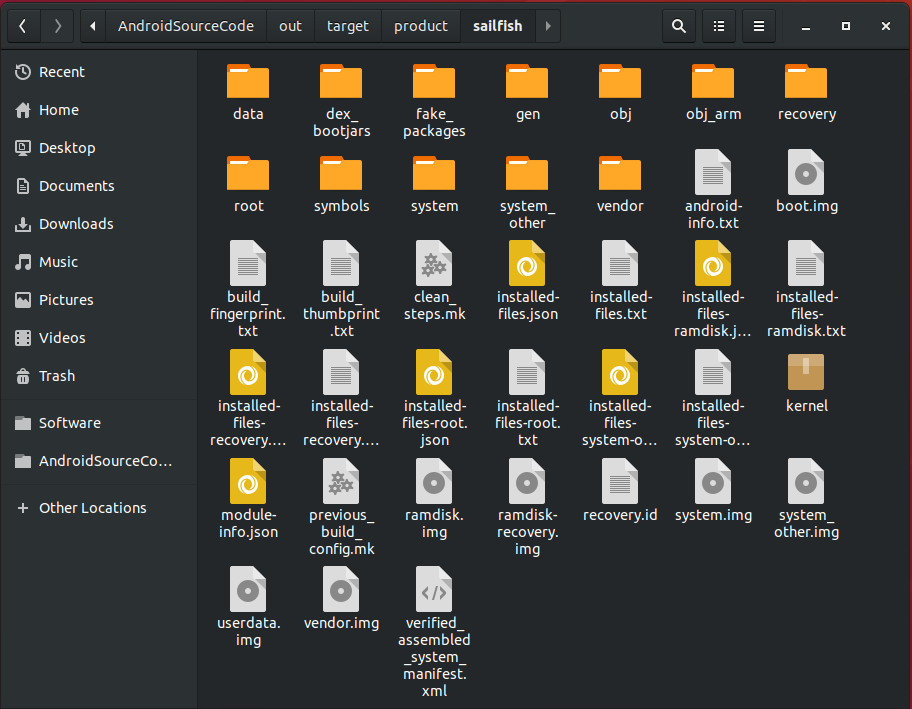Open the search icon in the toolbar
912x709 pixels.
678,26
